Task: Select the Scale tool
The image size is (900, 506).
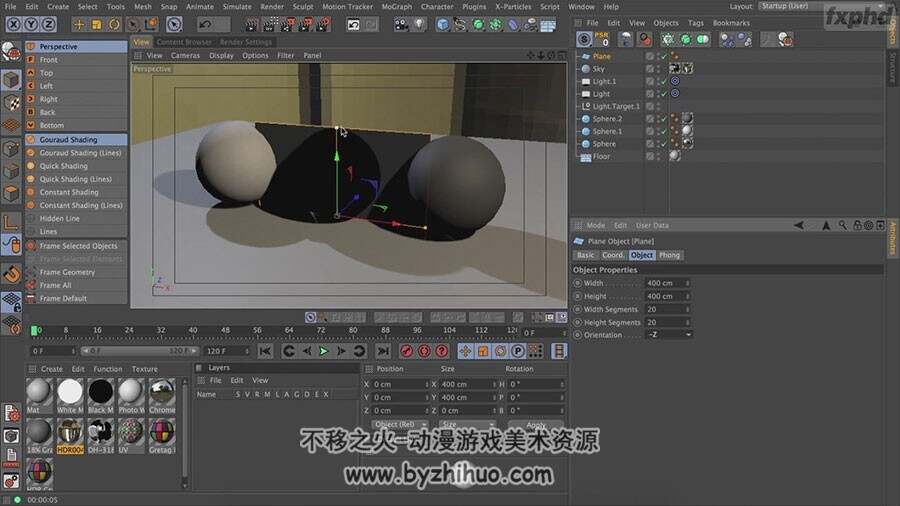Action: 96,25
